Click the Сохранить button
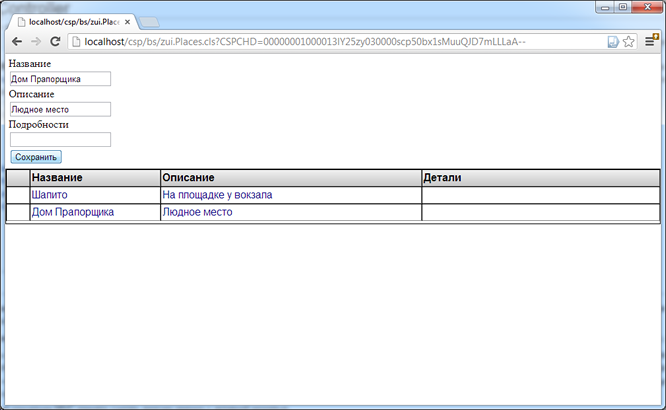Screen dimensions: 666x410 coord(36,157)
